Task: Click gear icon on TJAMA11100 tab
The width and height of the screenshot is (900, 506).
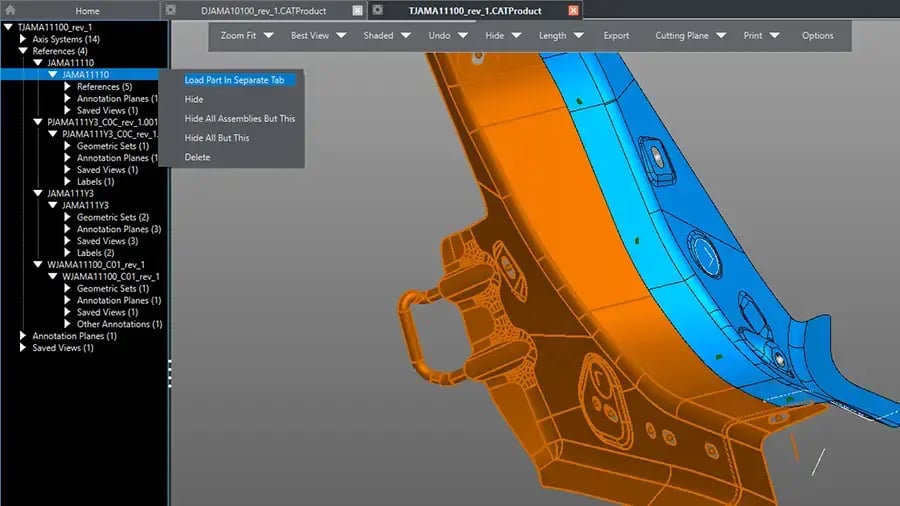Action: (378, 10)
